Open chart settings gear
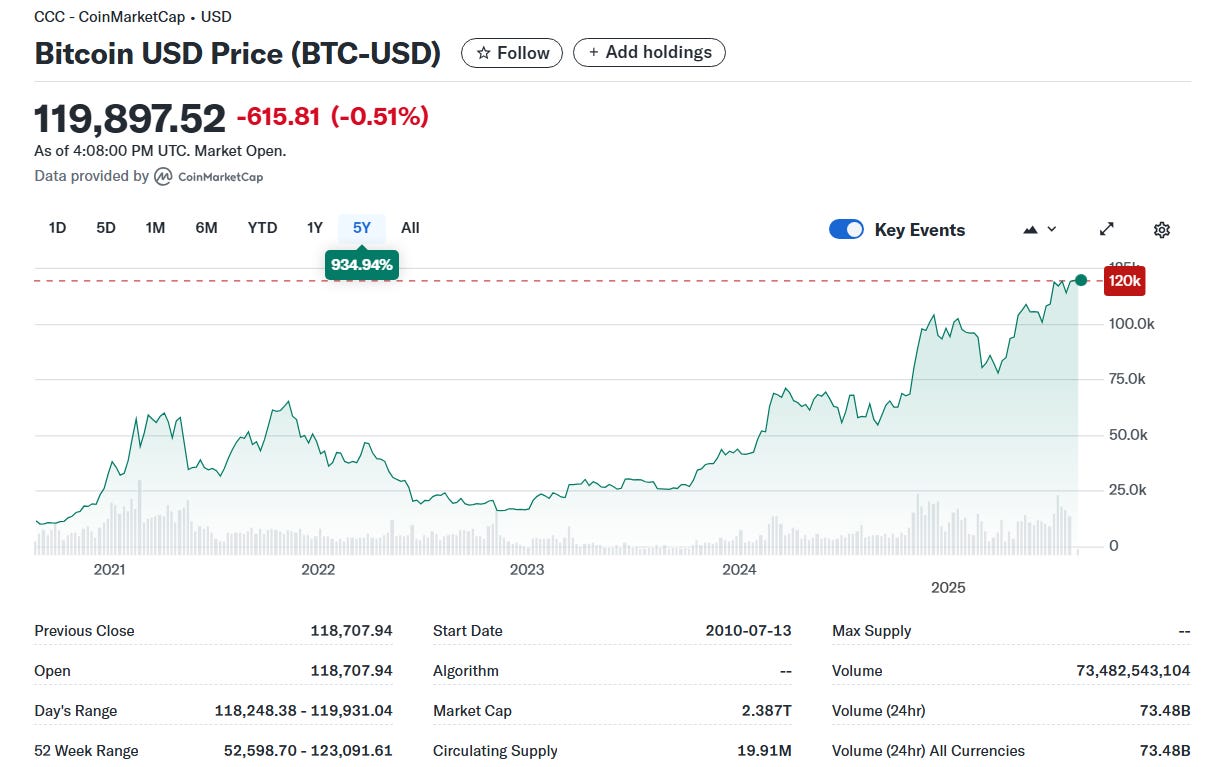 pyautogui.click(x=1162, y=230)
